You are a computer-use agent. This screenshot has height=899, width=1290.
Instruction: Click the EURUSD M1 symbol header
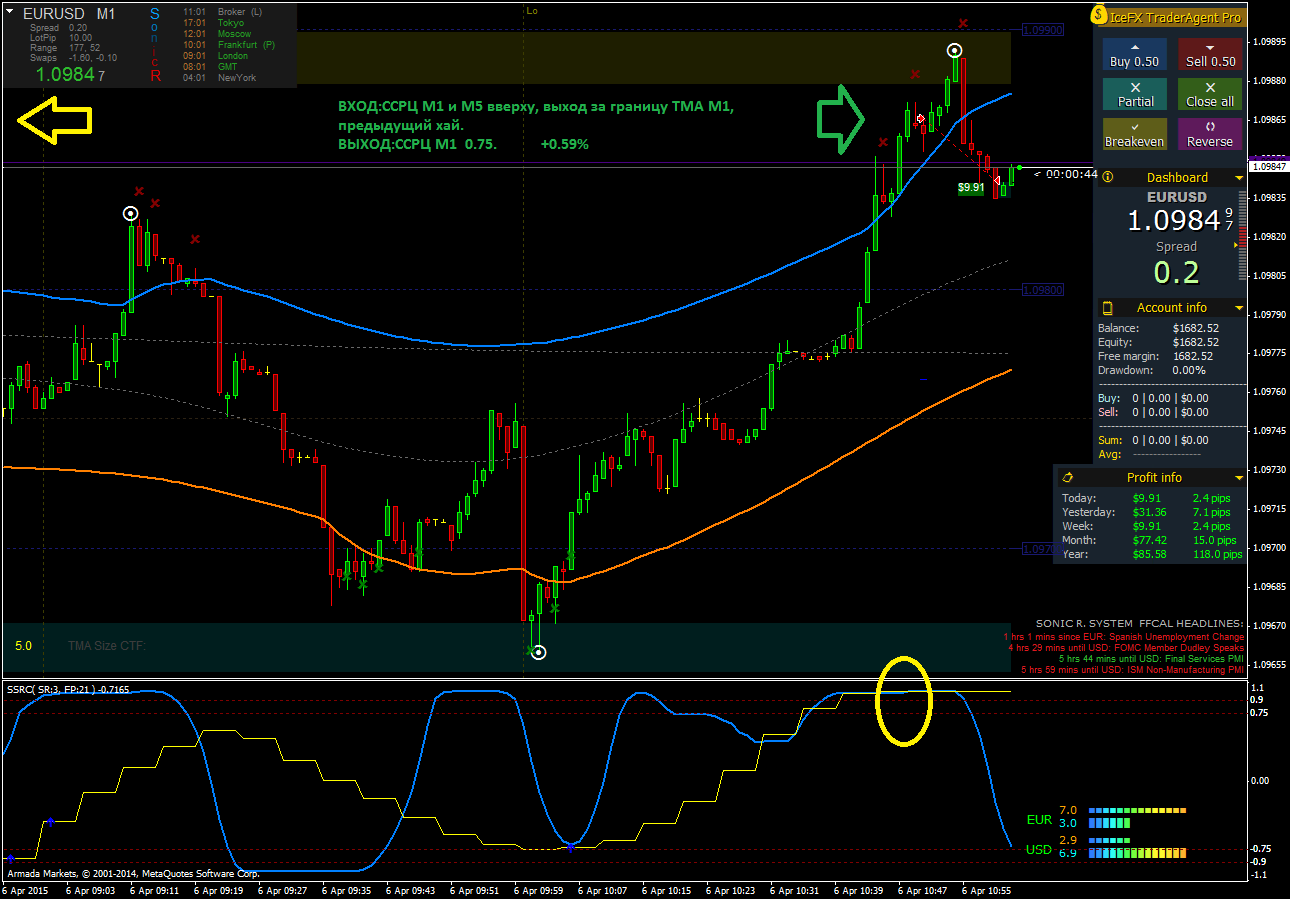coord(69,14)
